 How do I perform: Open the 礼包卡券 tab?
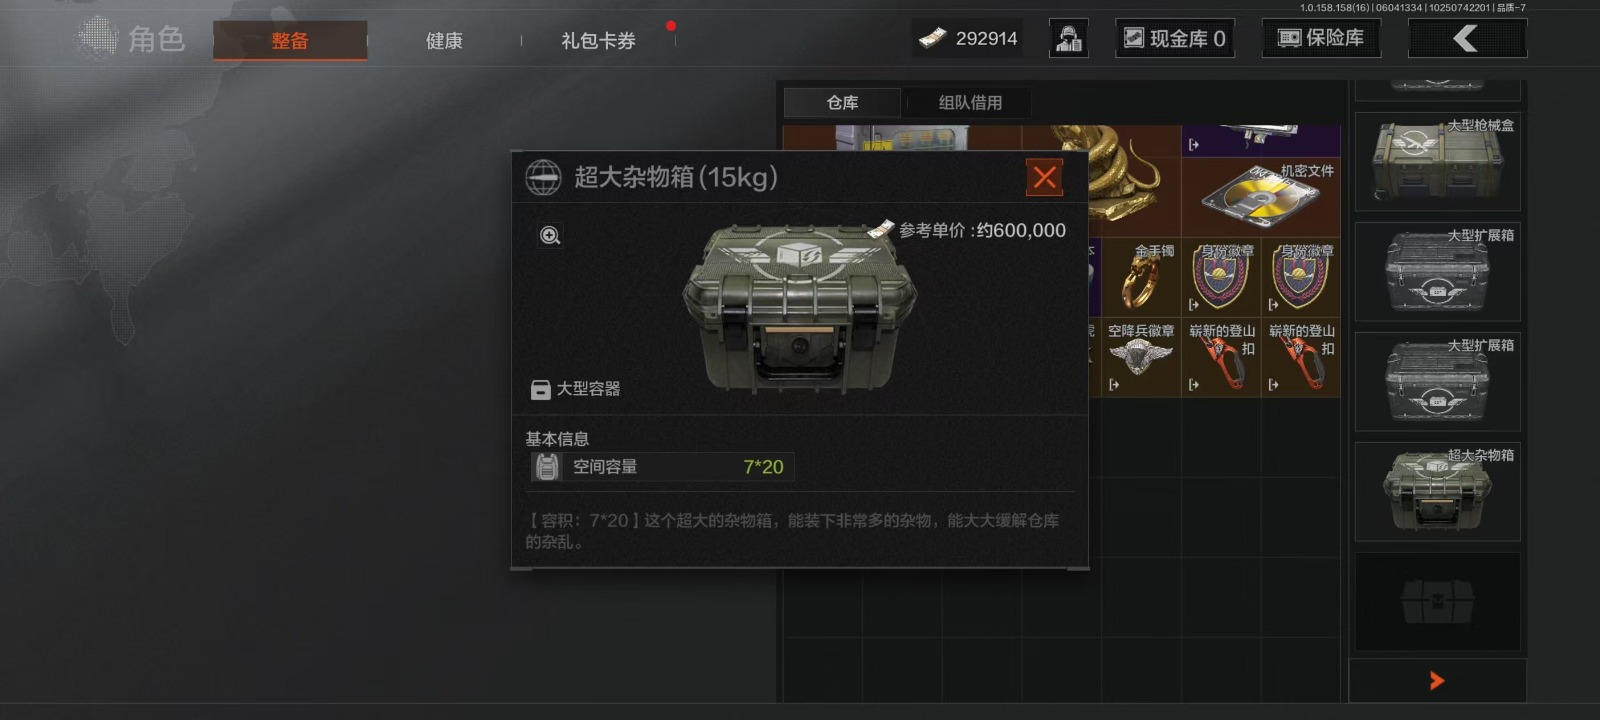598,41
